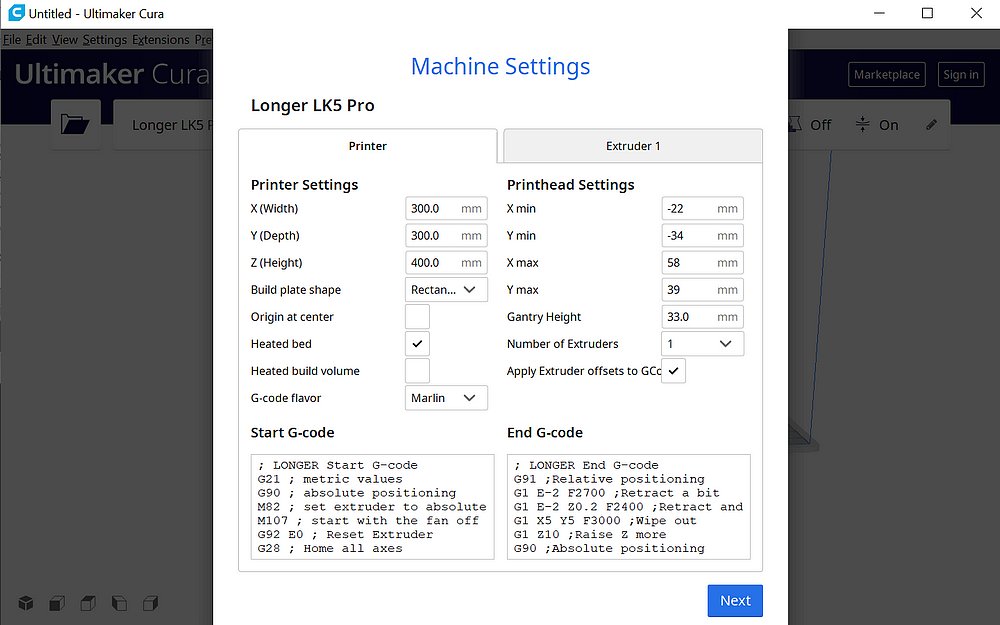The height and width of the screenshot is (625, 1000).
Task: Click the X min input field
Action: (x=702, y=209)
